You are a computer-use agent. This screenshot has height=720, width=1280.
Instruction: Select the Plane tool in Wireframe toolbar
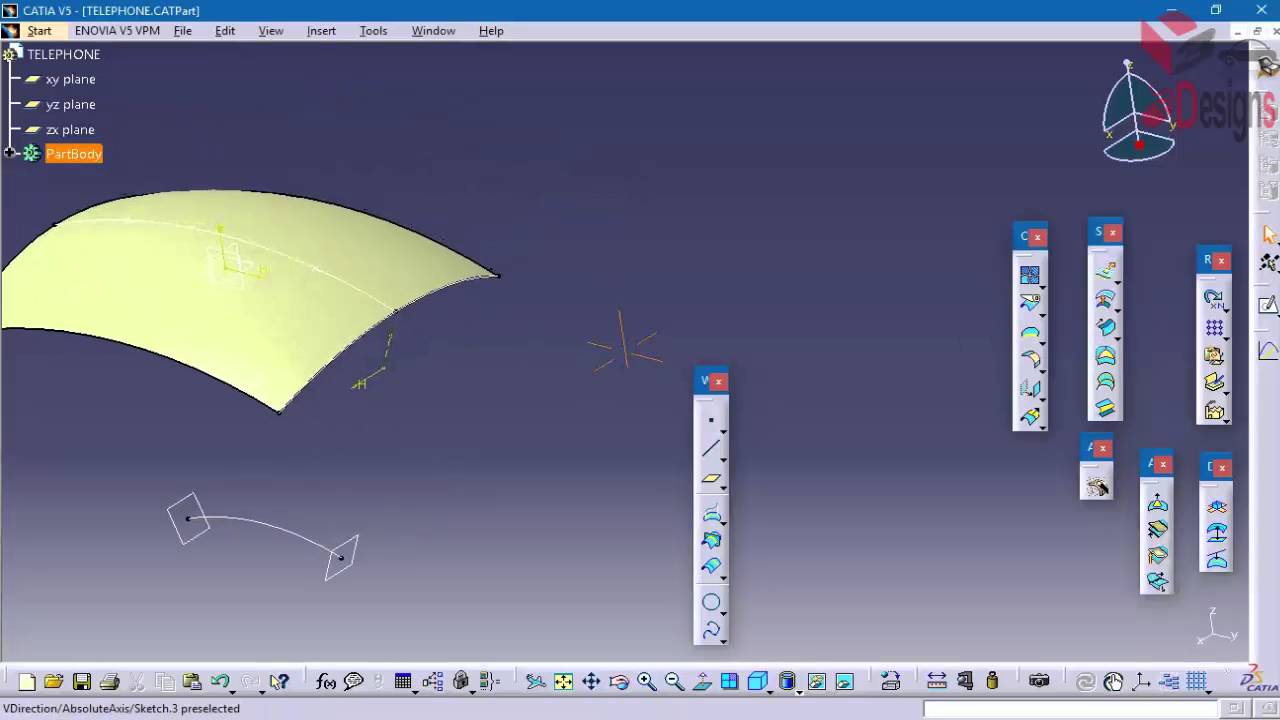coord(710,477)
